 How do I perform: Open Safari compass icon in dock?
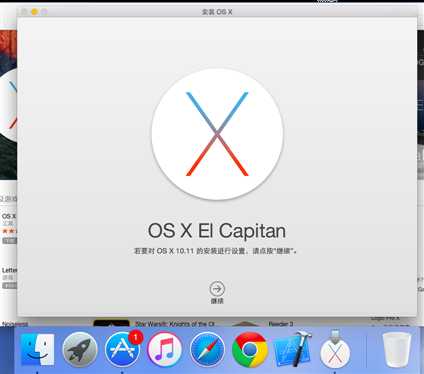(x=207, y=349)
